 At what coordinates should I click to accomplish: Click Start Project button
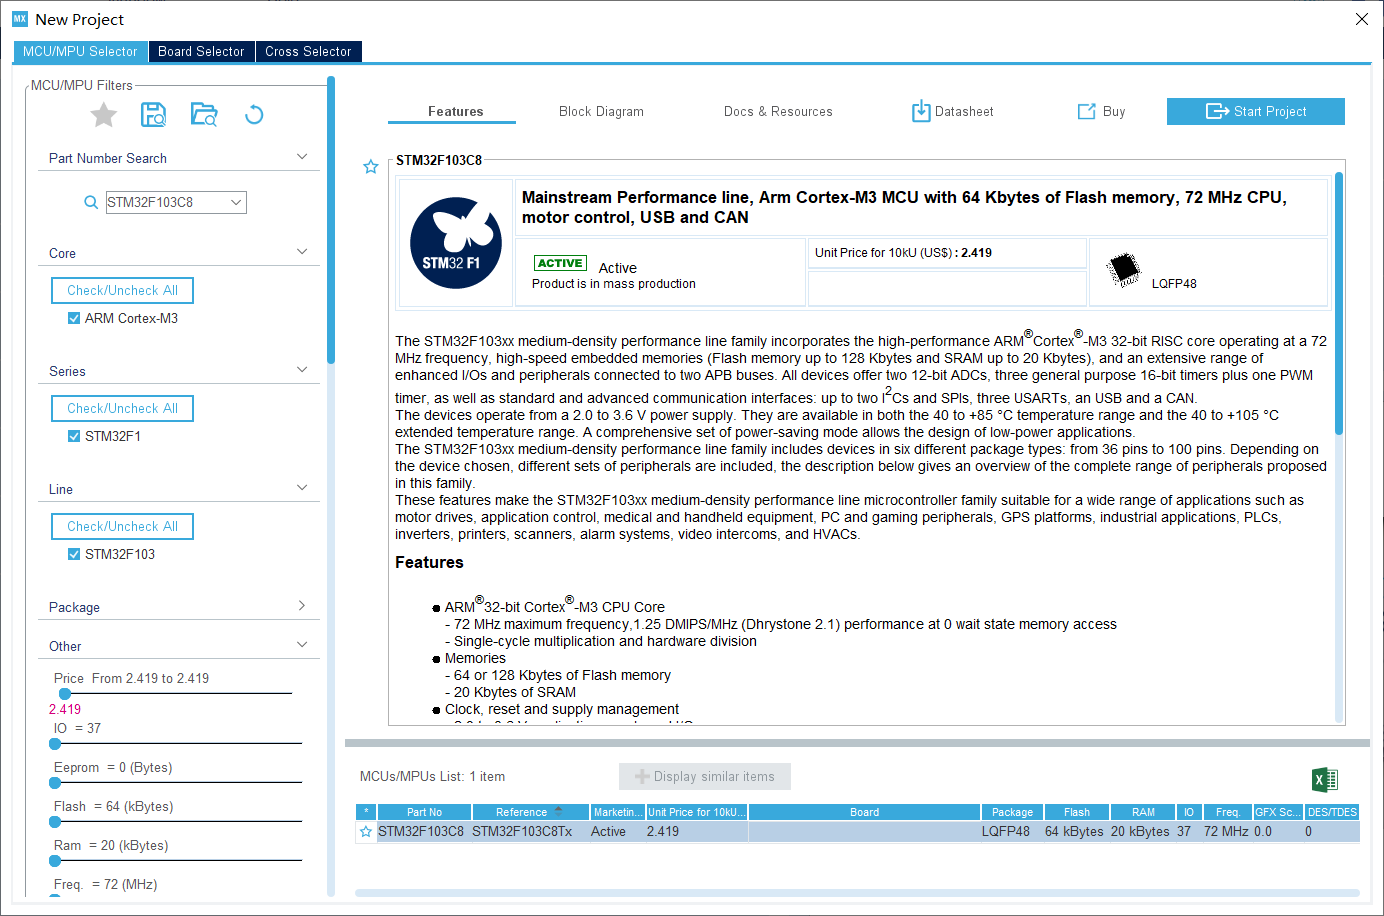click(1256, 112)
